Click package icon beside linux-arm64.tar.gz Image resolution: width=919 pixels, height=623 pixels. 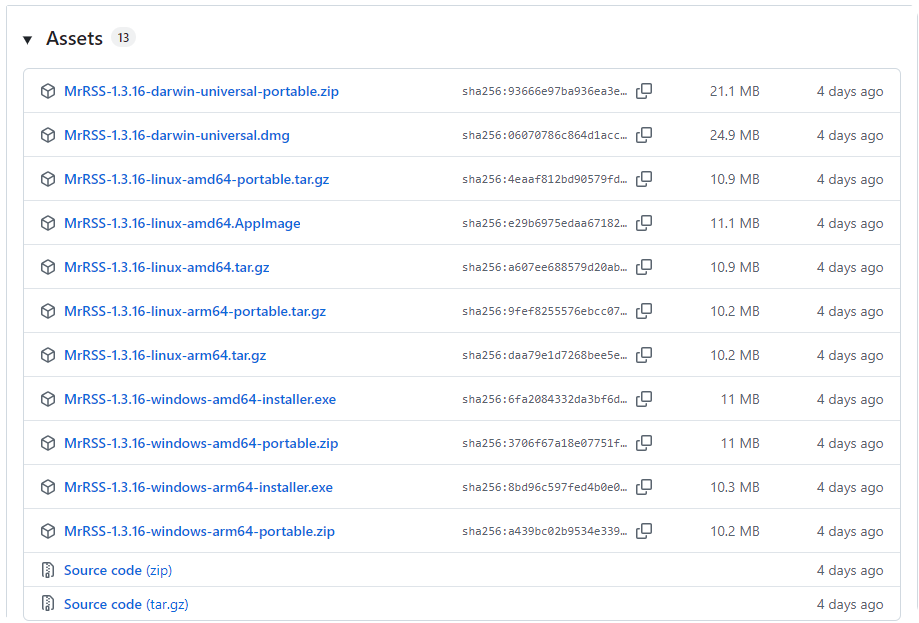[x=47, y=355]
